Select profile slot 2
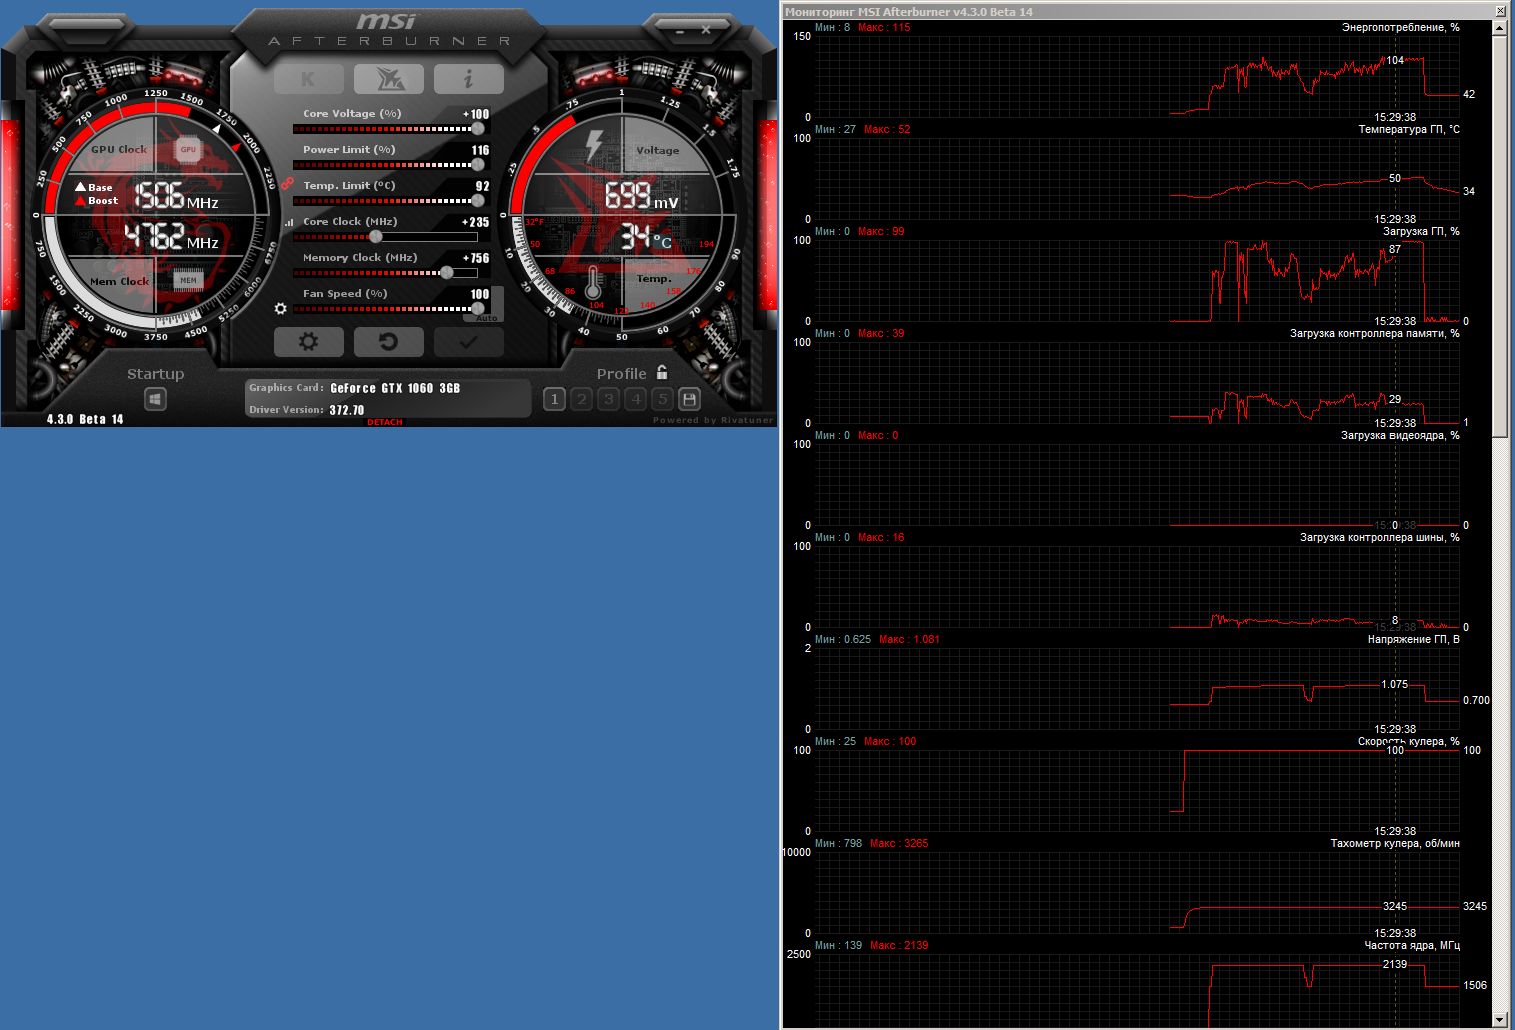 coord(582,399)
